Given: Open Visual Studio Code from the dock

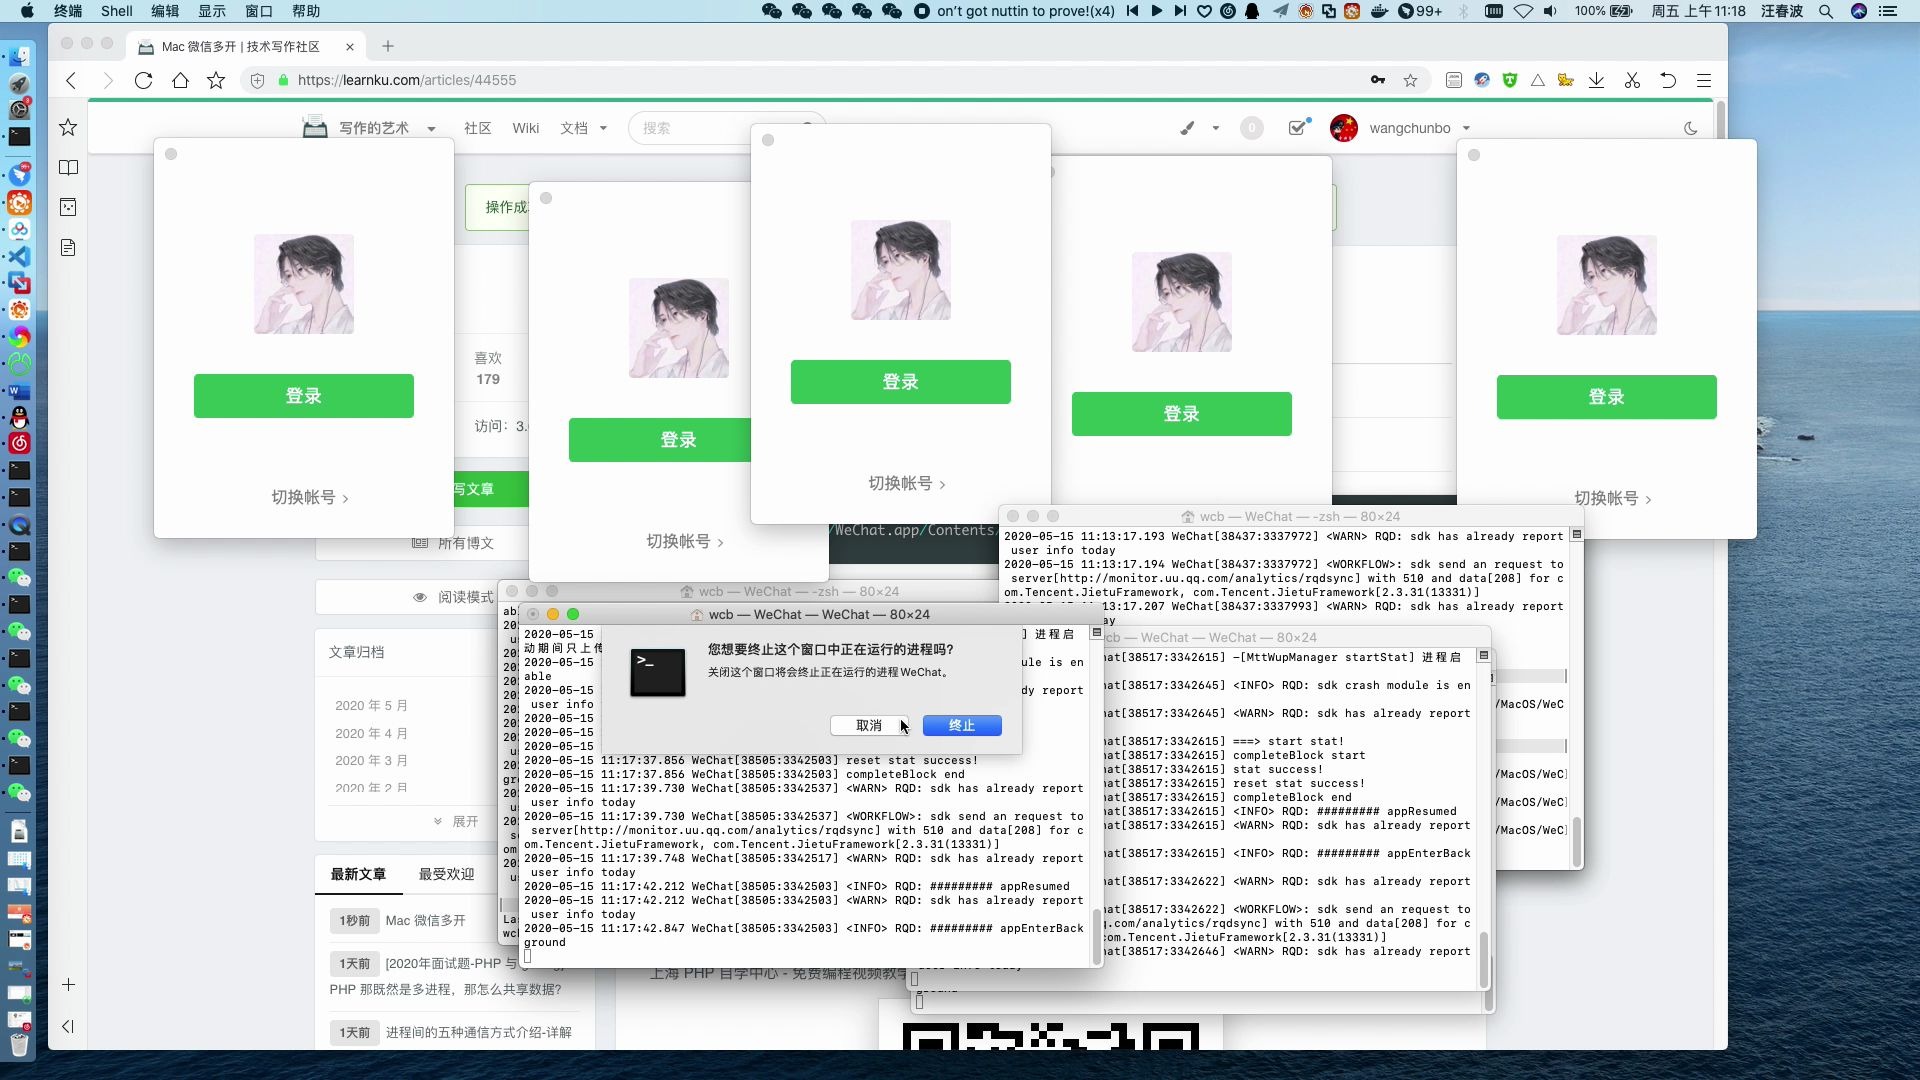Looking at the screenshot, I should [19, 256].
